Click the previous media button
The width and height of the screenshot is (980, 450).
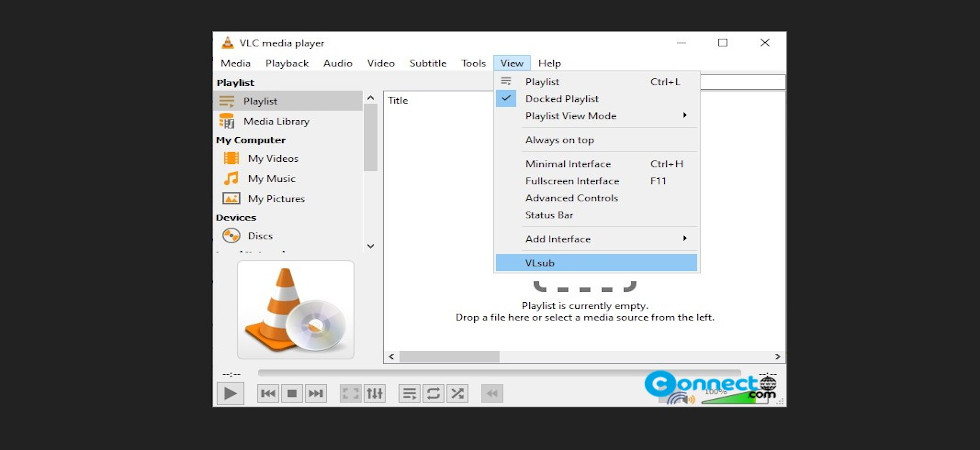click(x=268, y=393)
